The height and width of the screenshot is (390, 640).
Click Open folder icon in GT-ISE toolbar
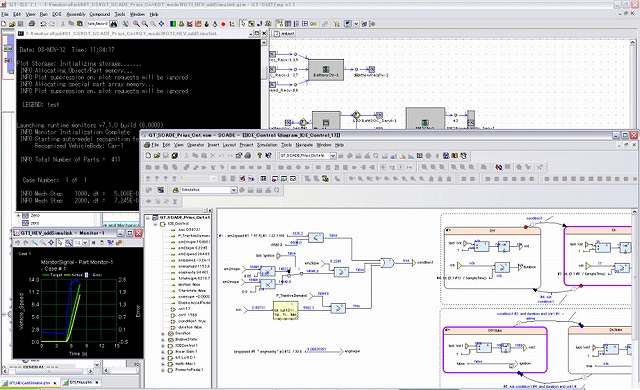click(x=12, y=24)
